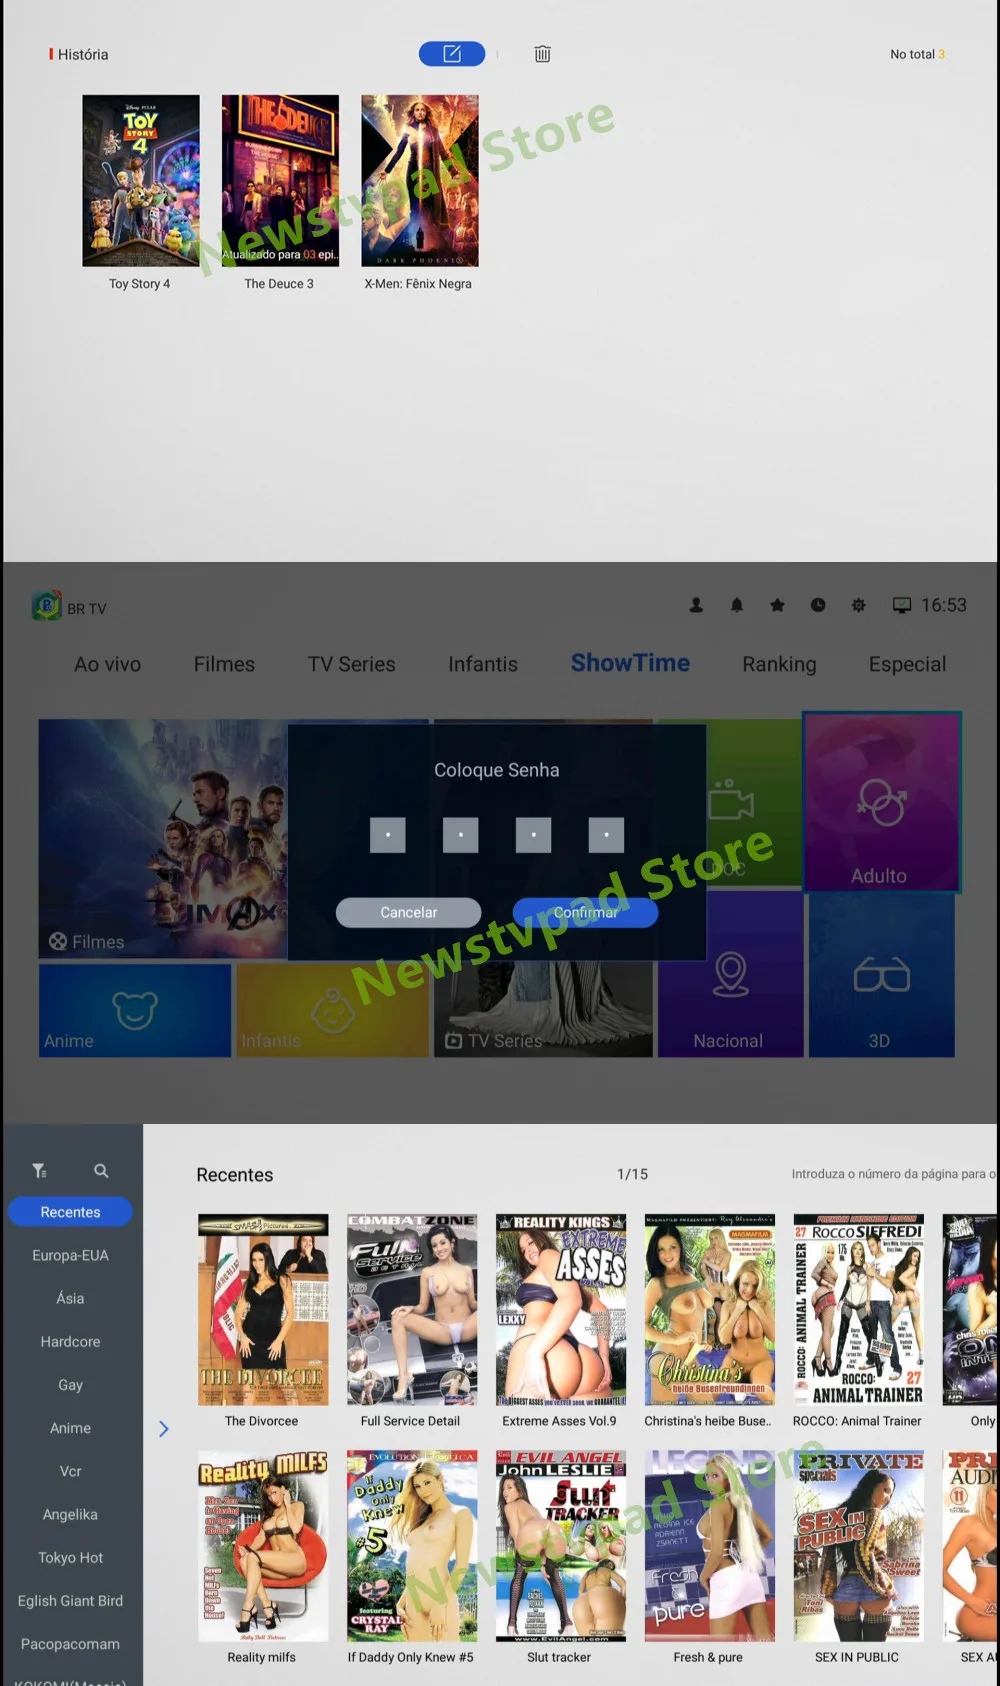Click the História heading
The image size is (1000, 1686).
pyautogui.click(x=83, y=54)
